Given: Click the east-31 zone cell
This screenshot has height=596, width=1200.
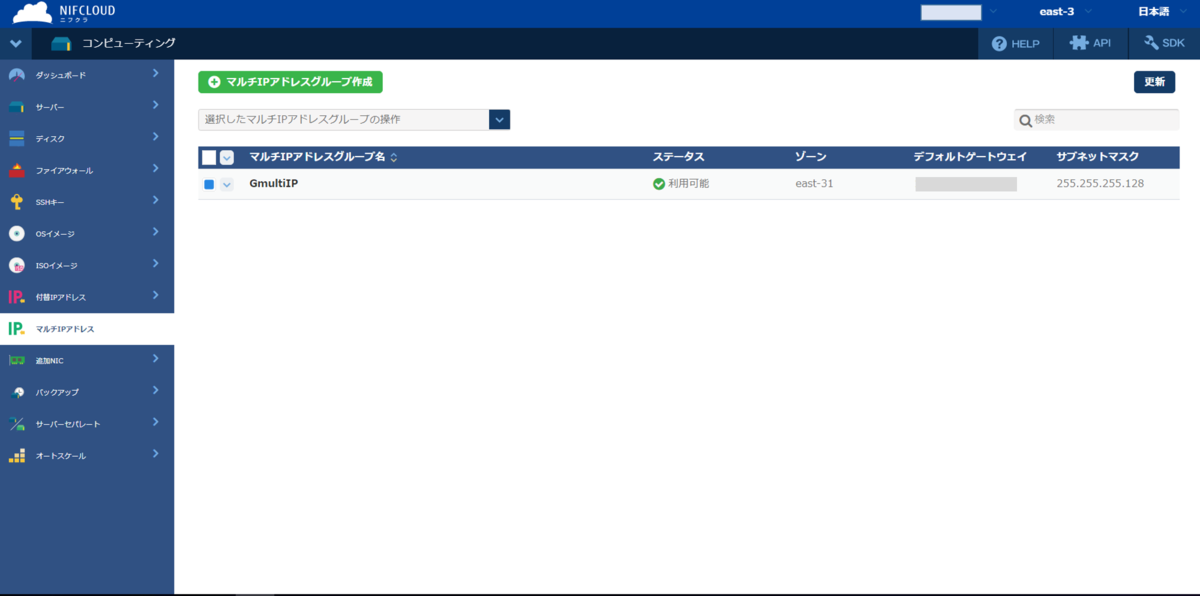Looking at the screenshot, I should (814, 184).
